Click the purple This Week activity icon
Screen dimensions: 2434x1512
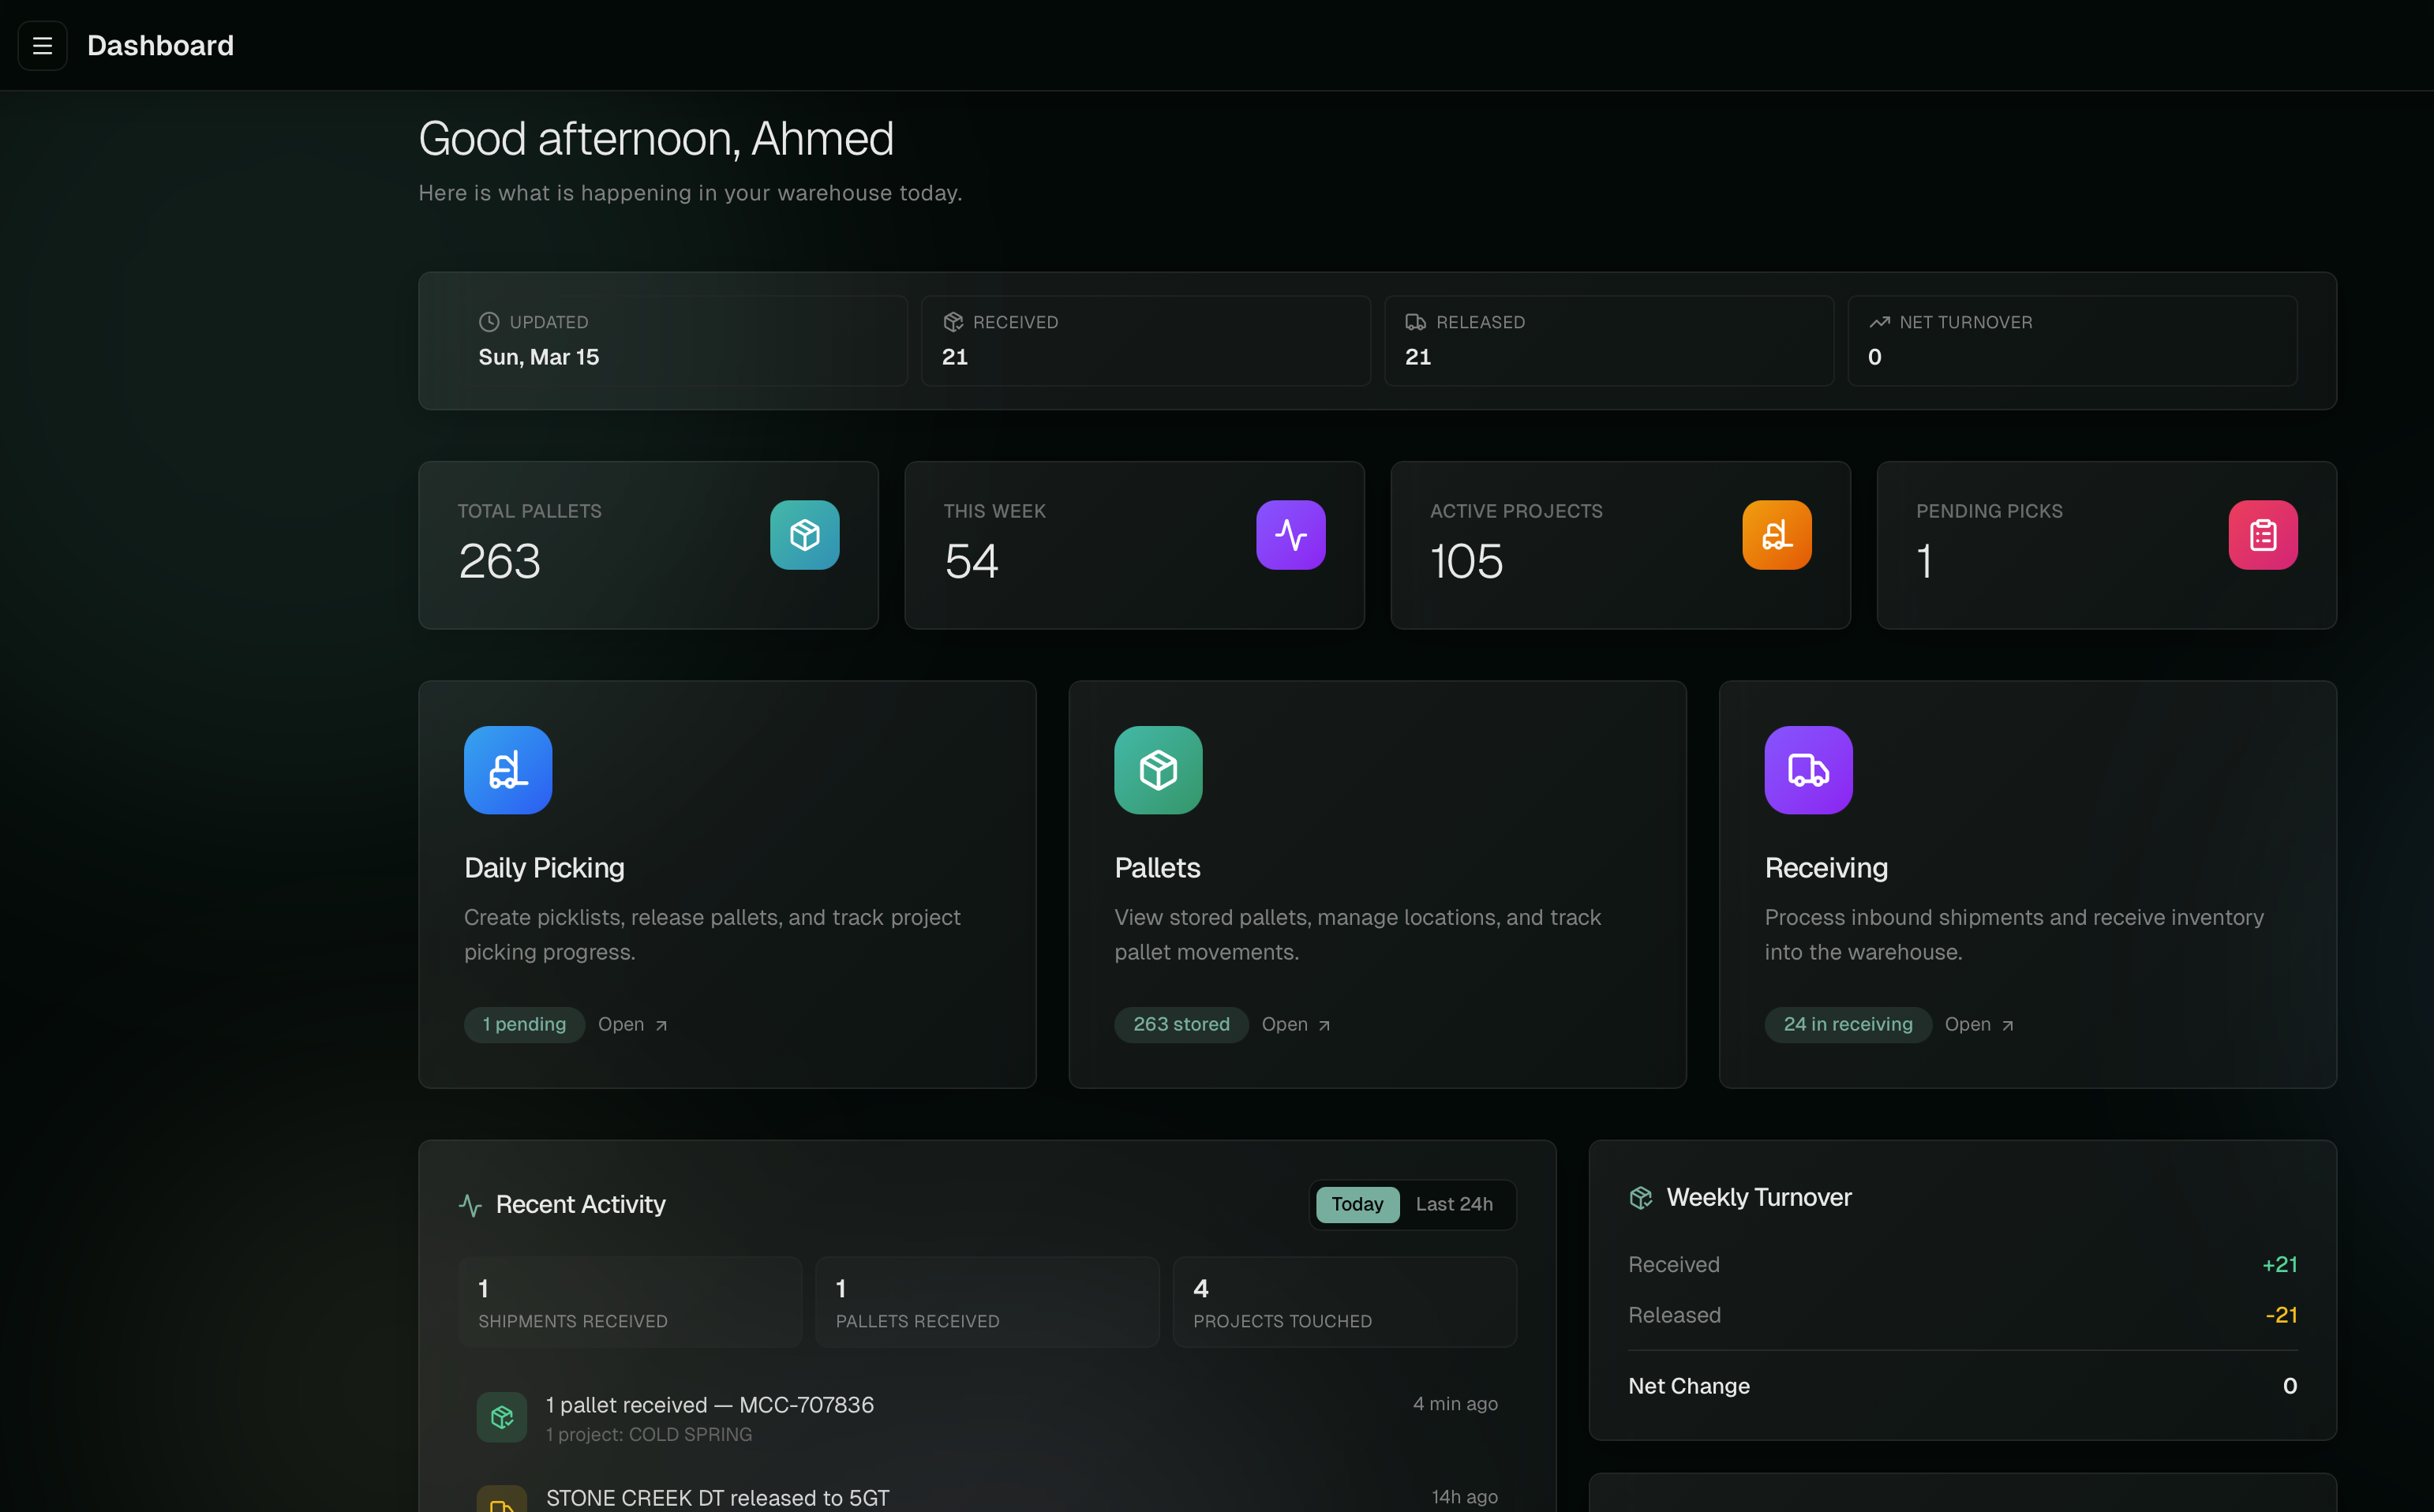1290,535
